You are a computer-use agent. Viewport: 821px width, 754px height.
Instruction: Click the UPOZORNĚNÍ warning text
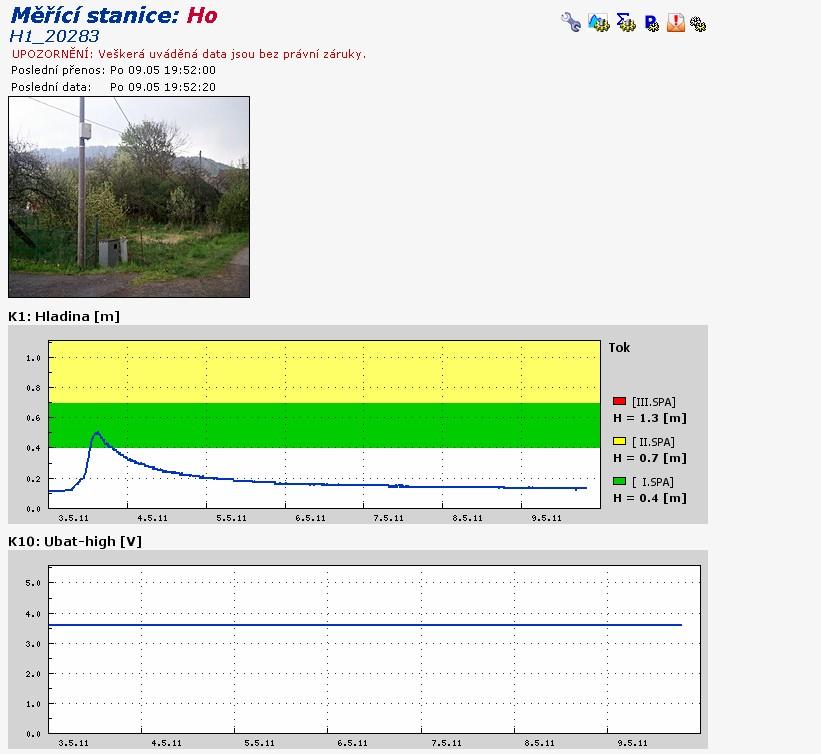pyautogui.click(x=188, y=54)
